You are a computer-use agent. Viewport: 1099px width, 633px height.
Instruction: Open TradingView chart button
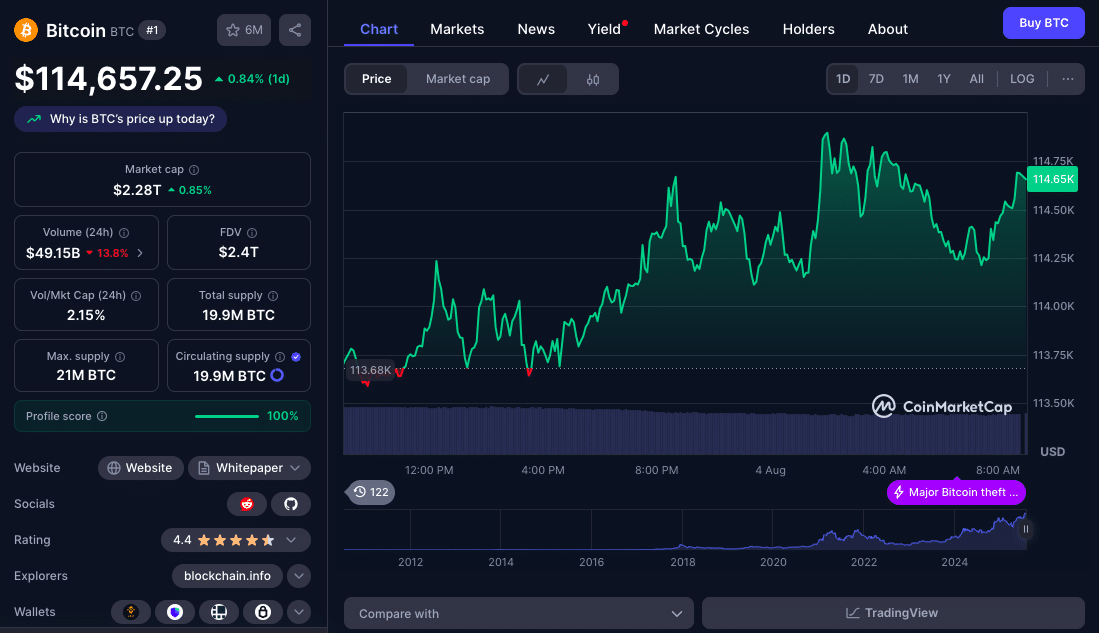tap(893, 613)
